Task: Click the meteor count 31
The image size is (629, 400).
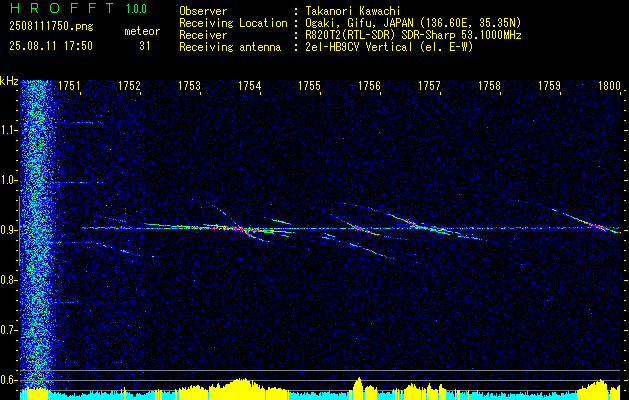Action: click(x=144, y=46)
